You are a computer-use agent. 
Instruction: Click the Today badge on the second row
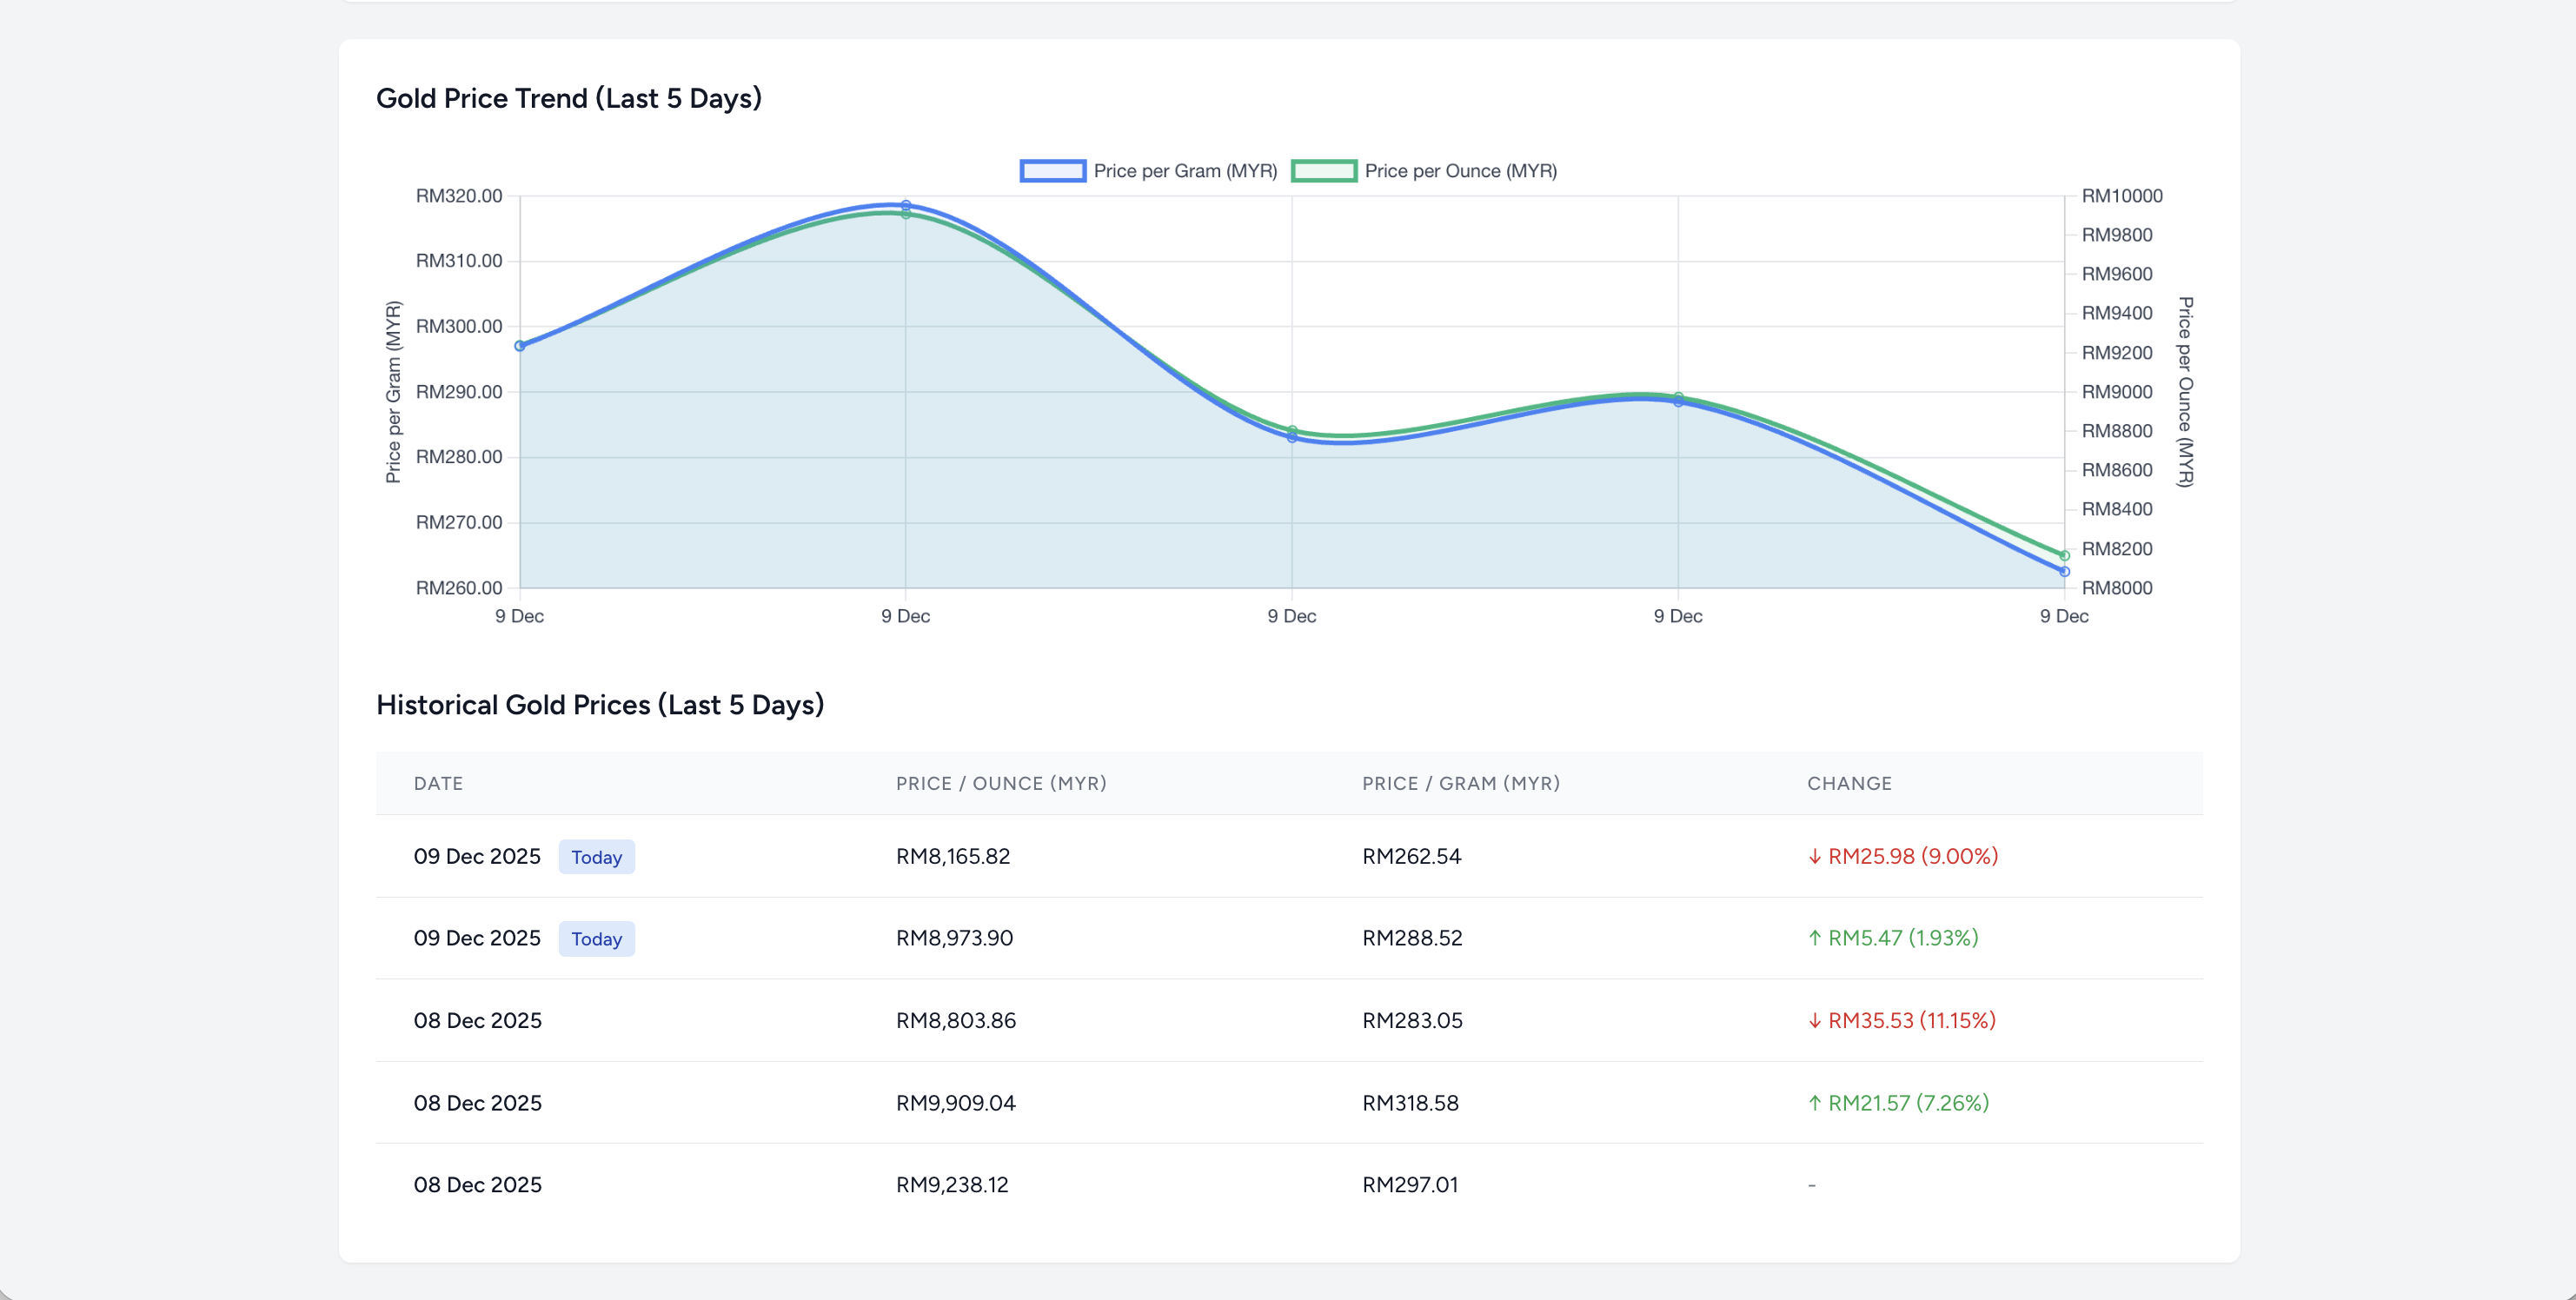pos(596,938)
